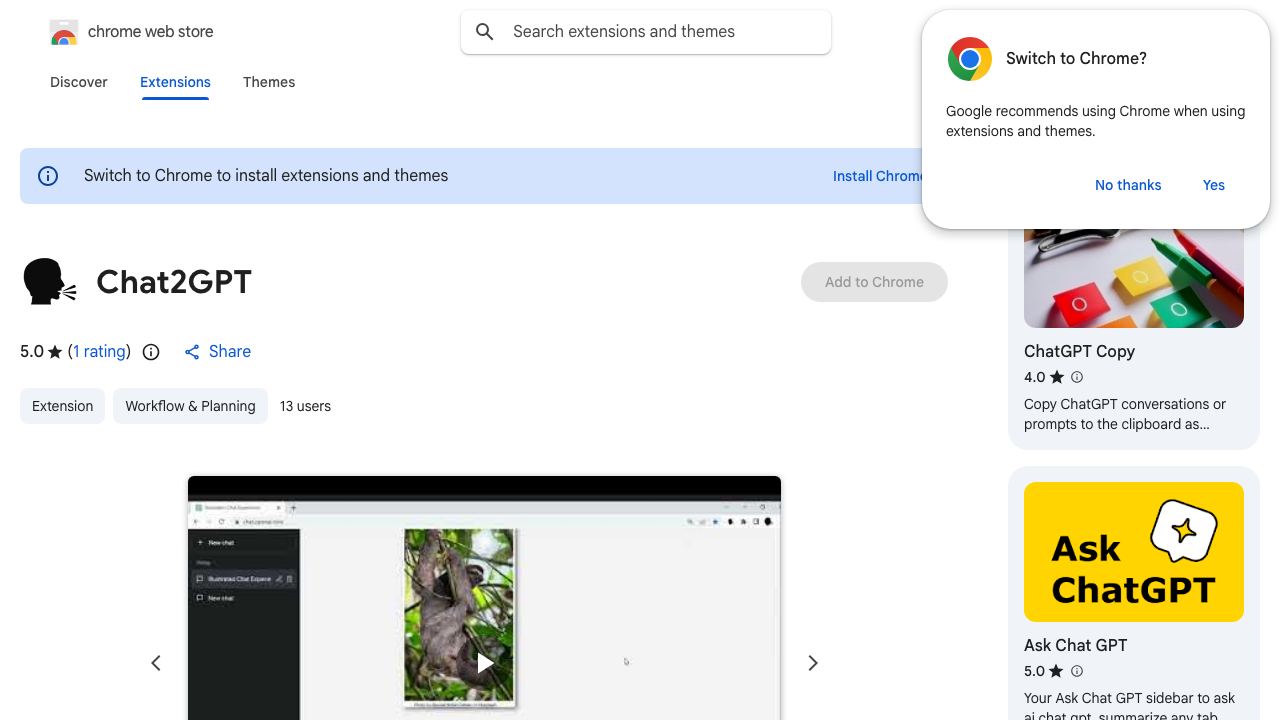
Task: Click the Install Chrome link
Action: click(x=879, y=176)
